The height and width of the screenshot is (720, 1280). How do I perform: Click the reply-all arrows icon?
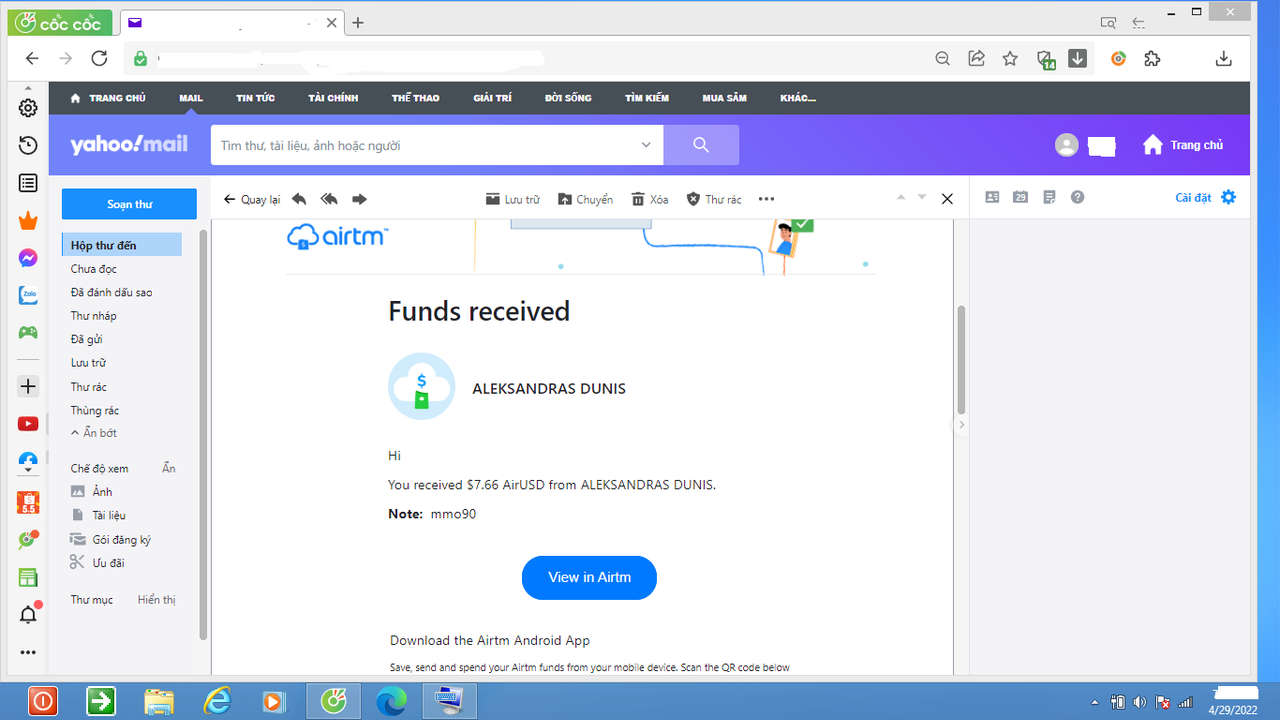(x=329, y=199)
